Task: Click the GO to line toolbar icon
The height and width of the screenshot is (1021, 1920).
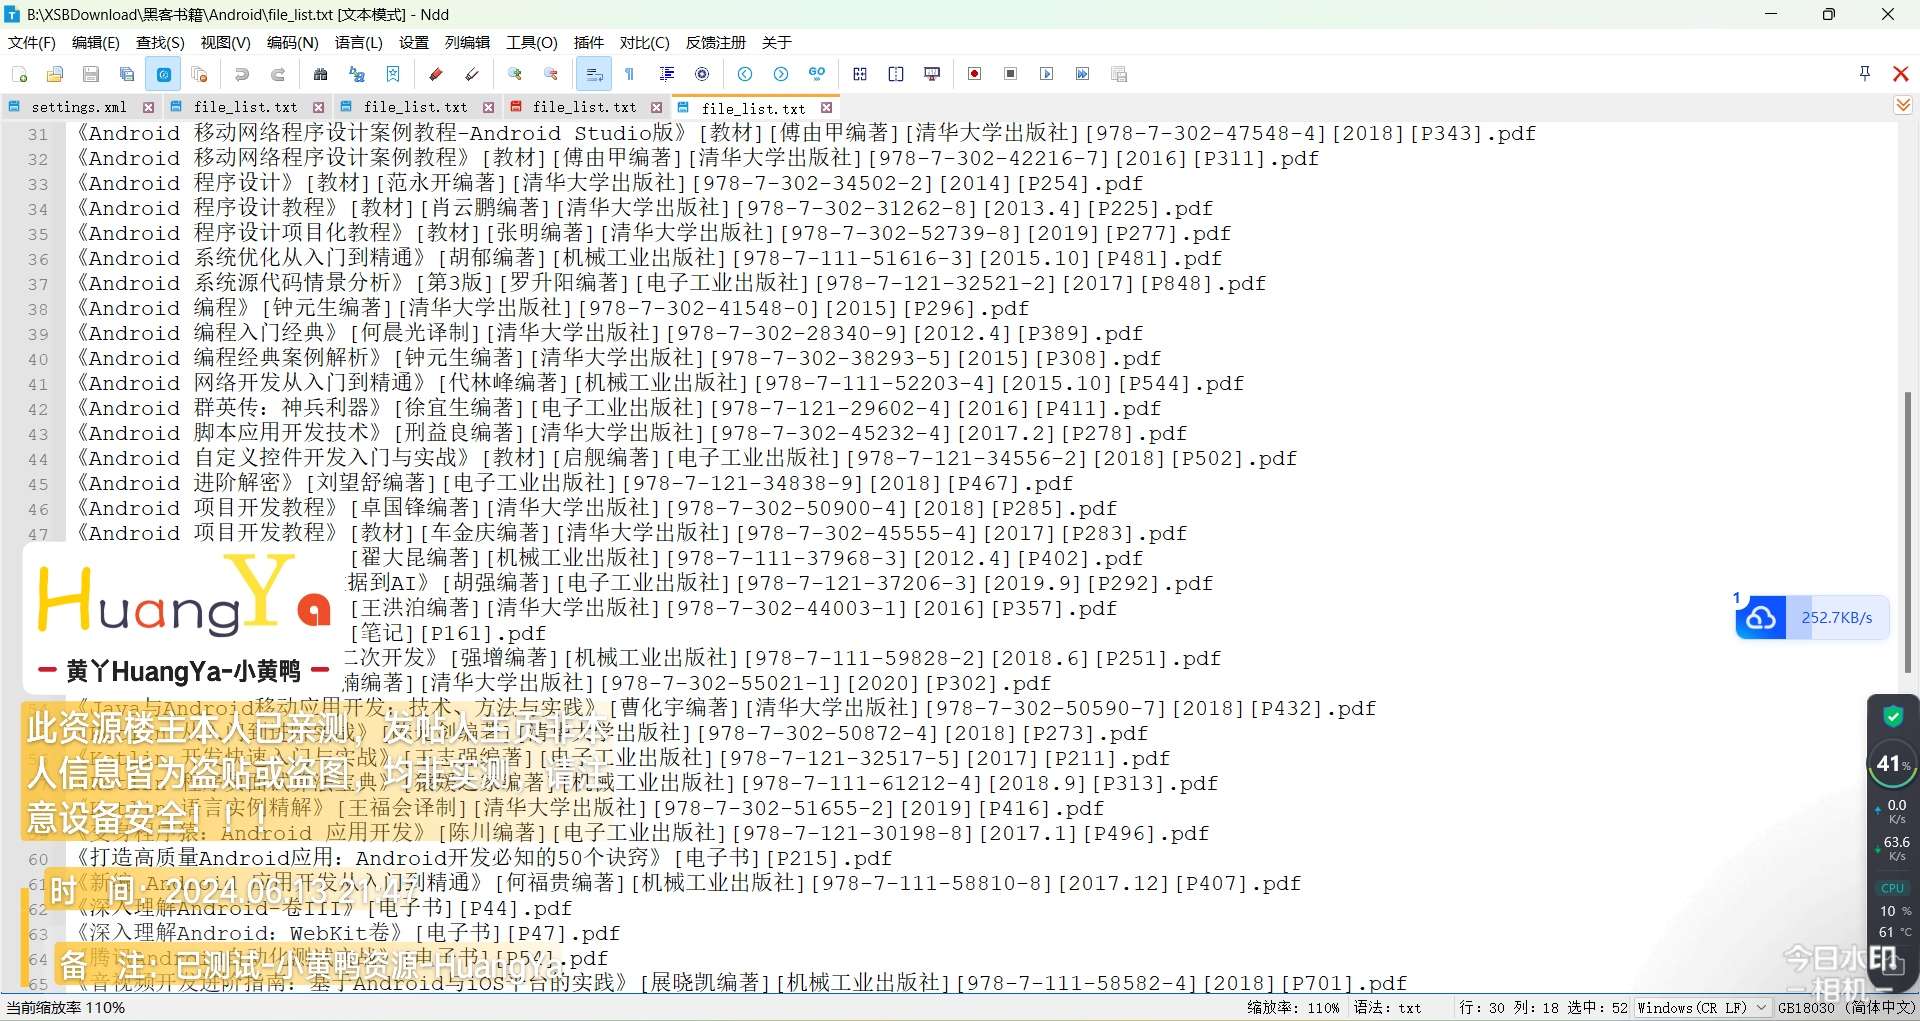Action: (x=817, y=74)
